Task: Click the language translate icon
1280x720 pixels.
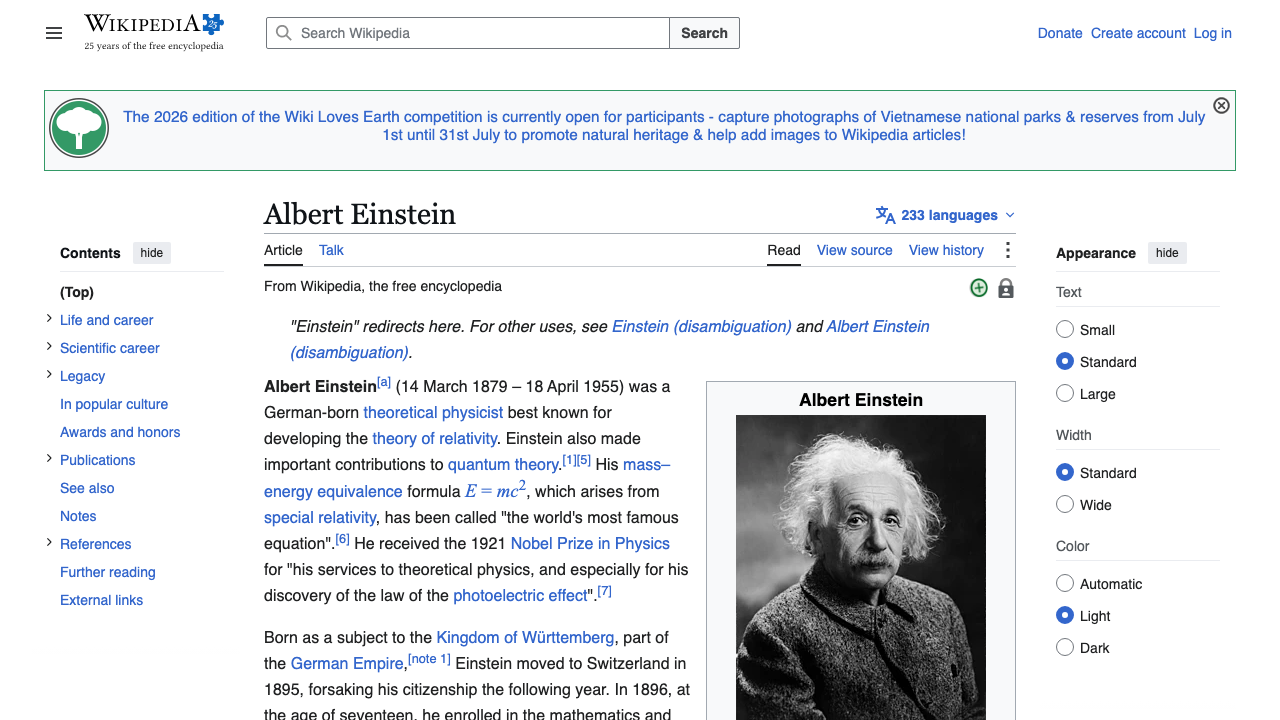Action: click(885, 215)
